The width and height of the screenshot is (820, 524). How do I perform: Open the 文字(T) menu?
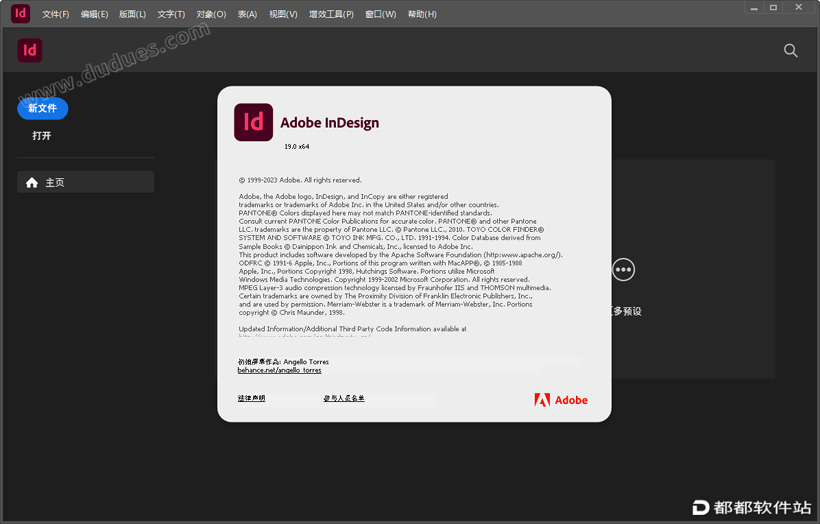point(171,14)
